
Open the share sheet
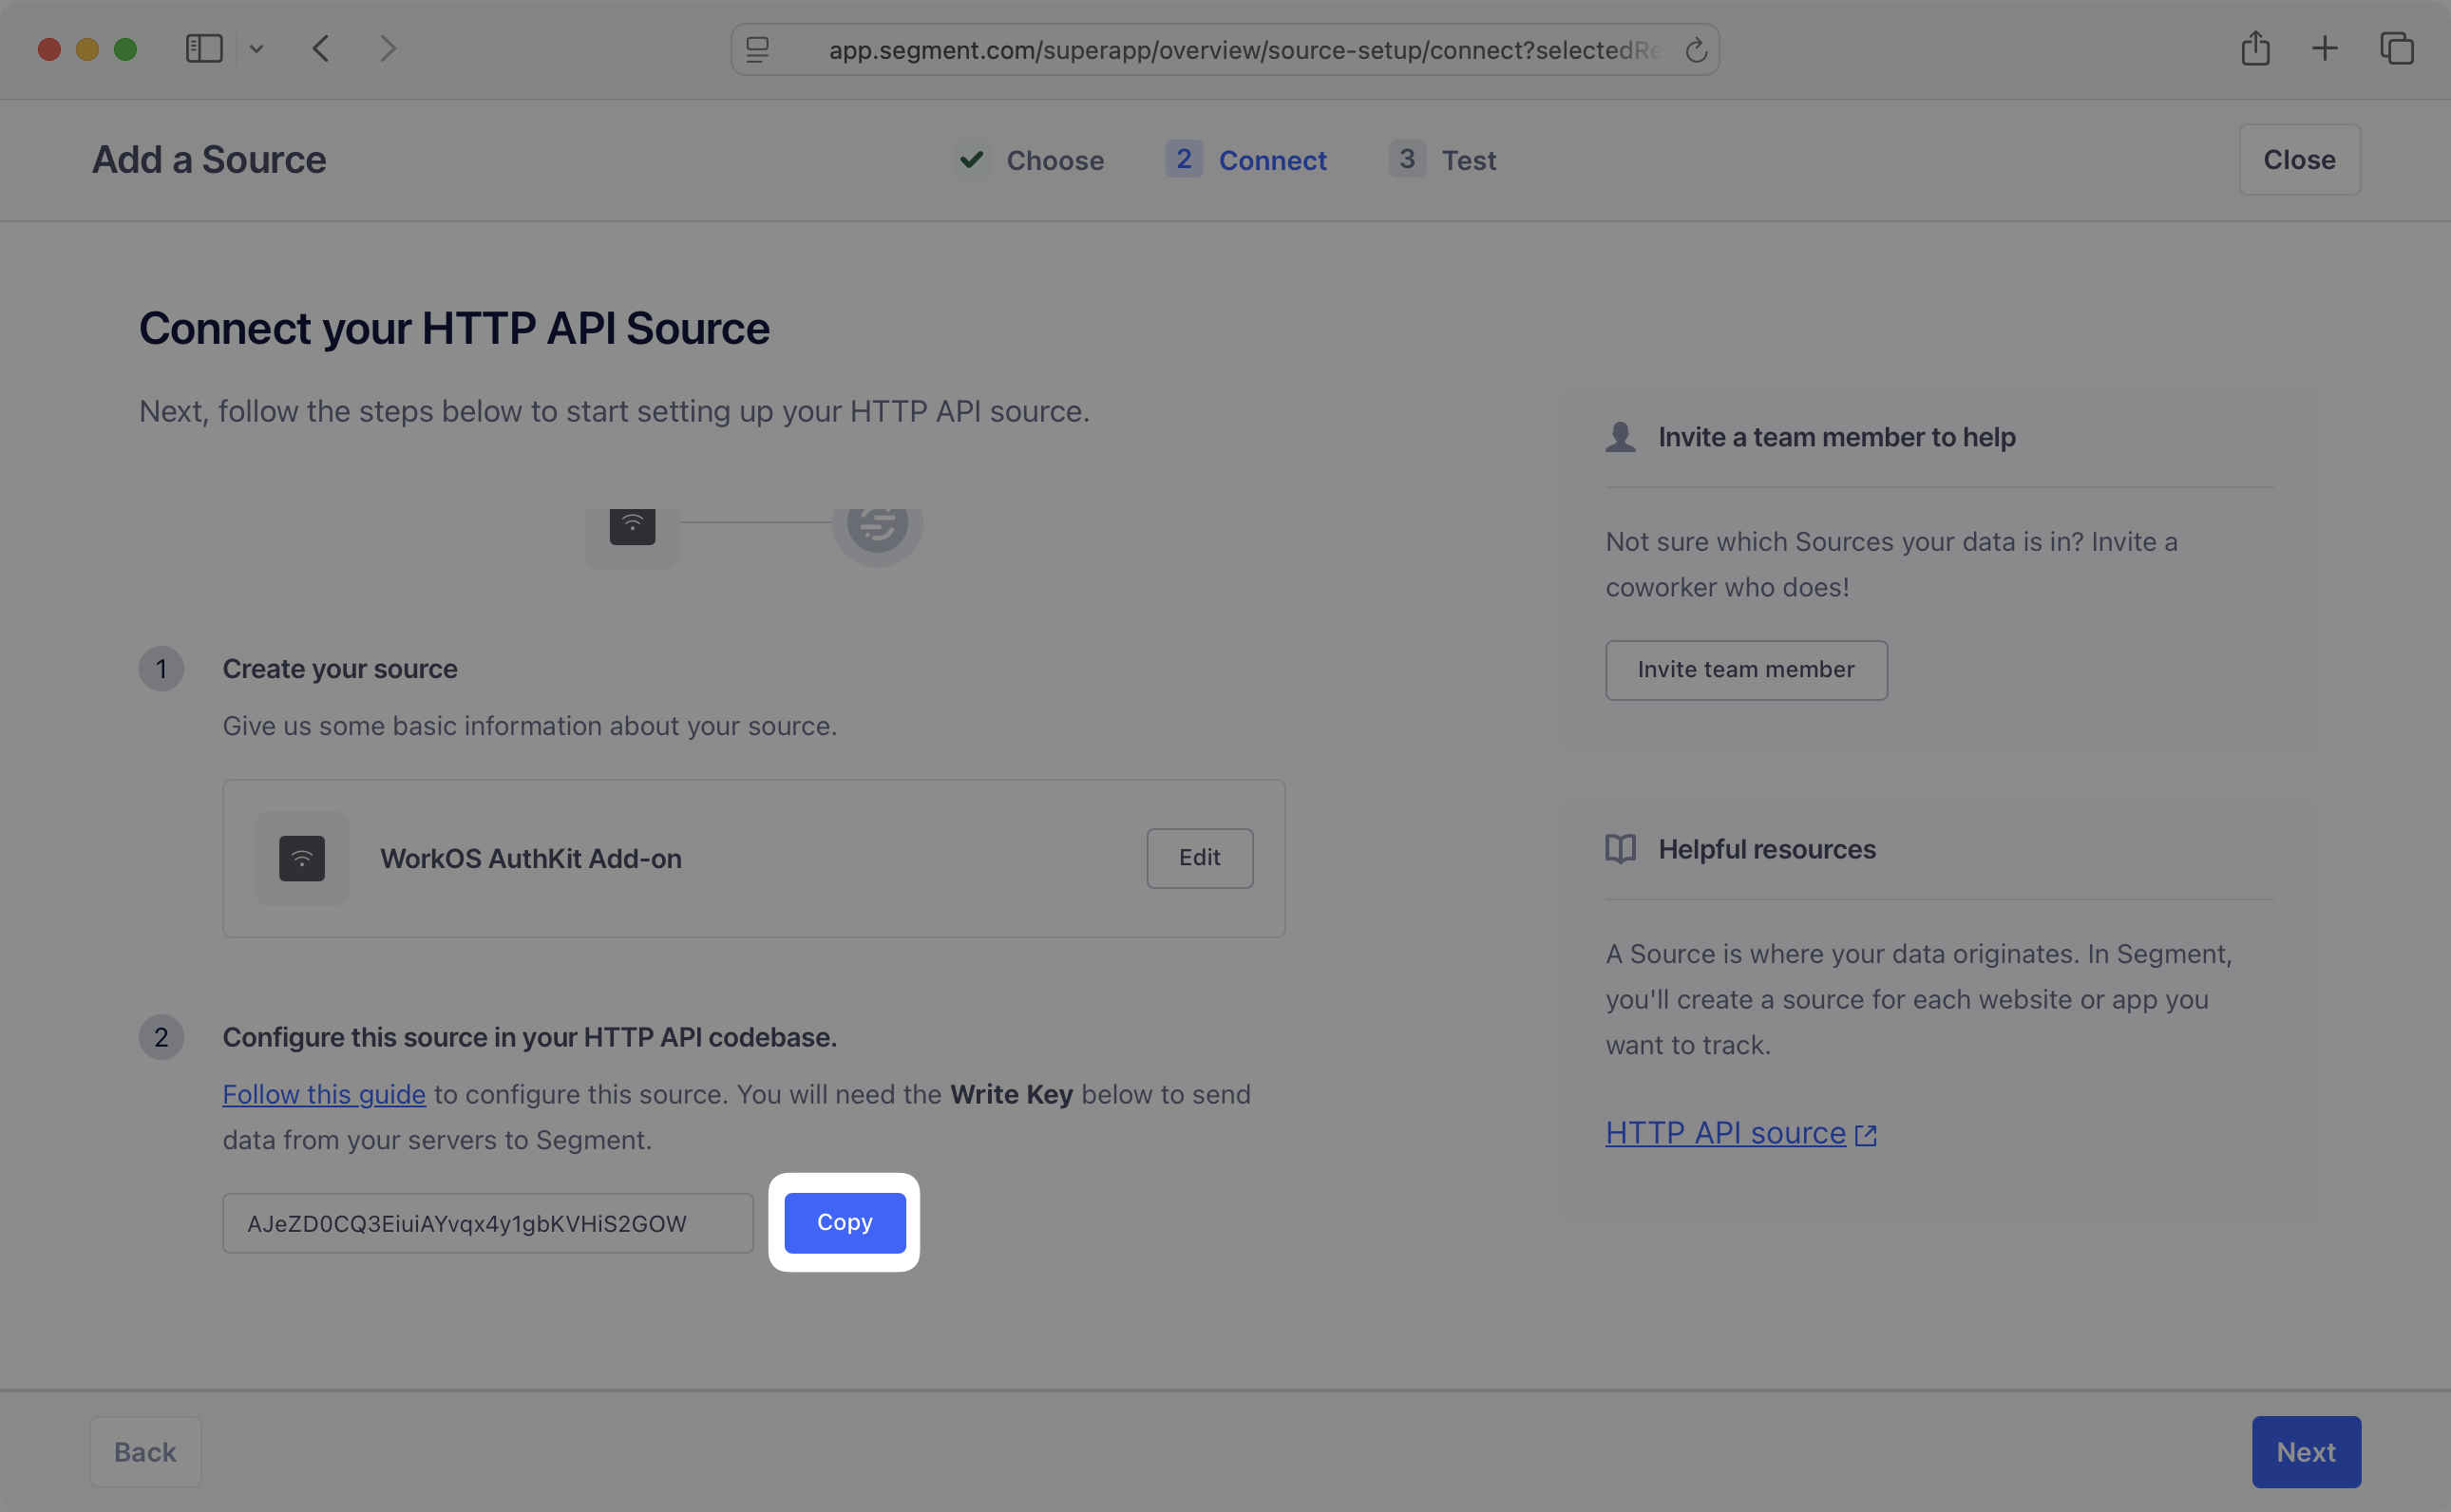click(2255, 48)
